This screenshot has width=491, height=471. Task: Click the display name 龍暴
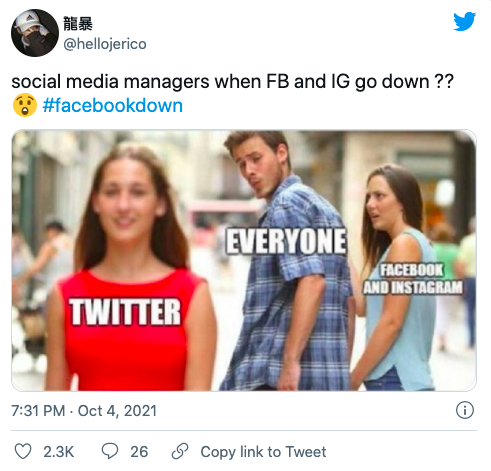[78, 24]
